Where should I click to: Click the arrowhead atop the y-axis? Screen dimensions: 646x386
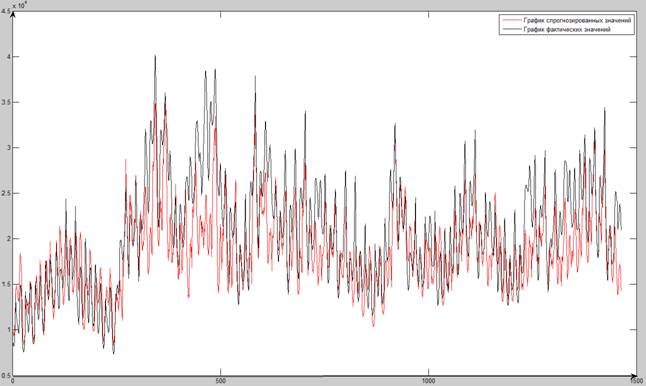(x=13, y=14)
